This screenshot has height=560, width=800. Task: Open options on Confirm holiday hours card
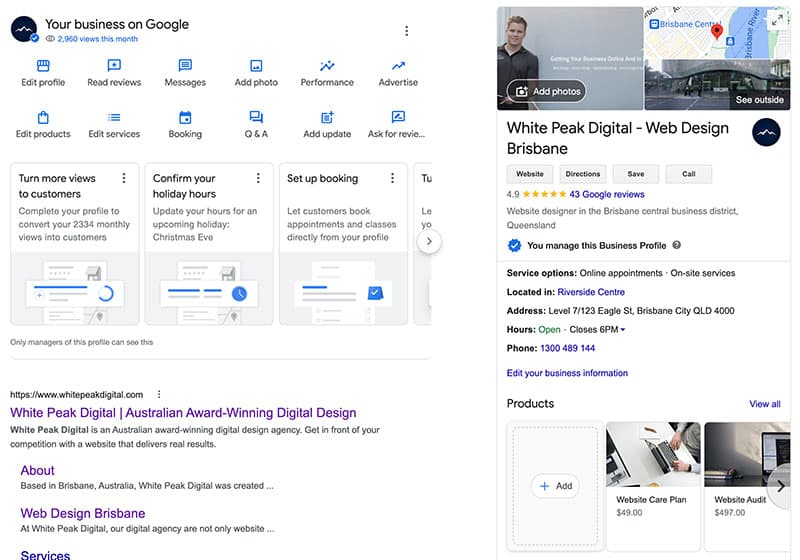258,178
